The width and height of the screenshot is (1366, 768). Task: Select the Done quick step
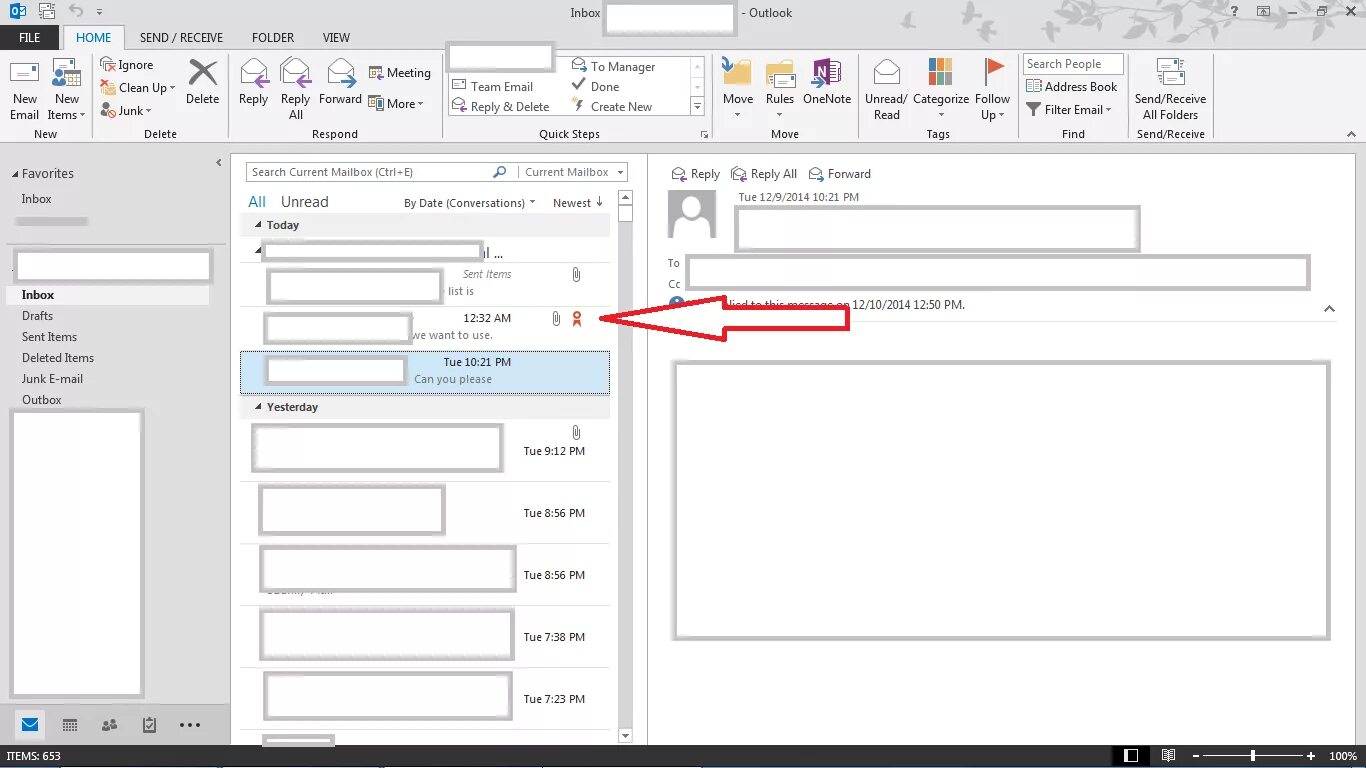pos(596,87)
